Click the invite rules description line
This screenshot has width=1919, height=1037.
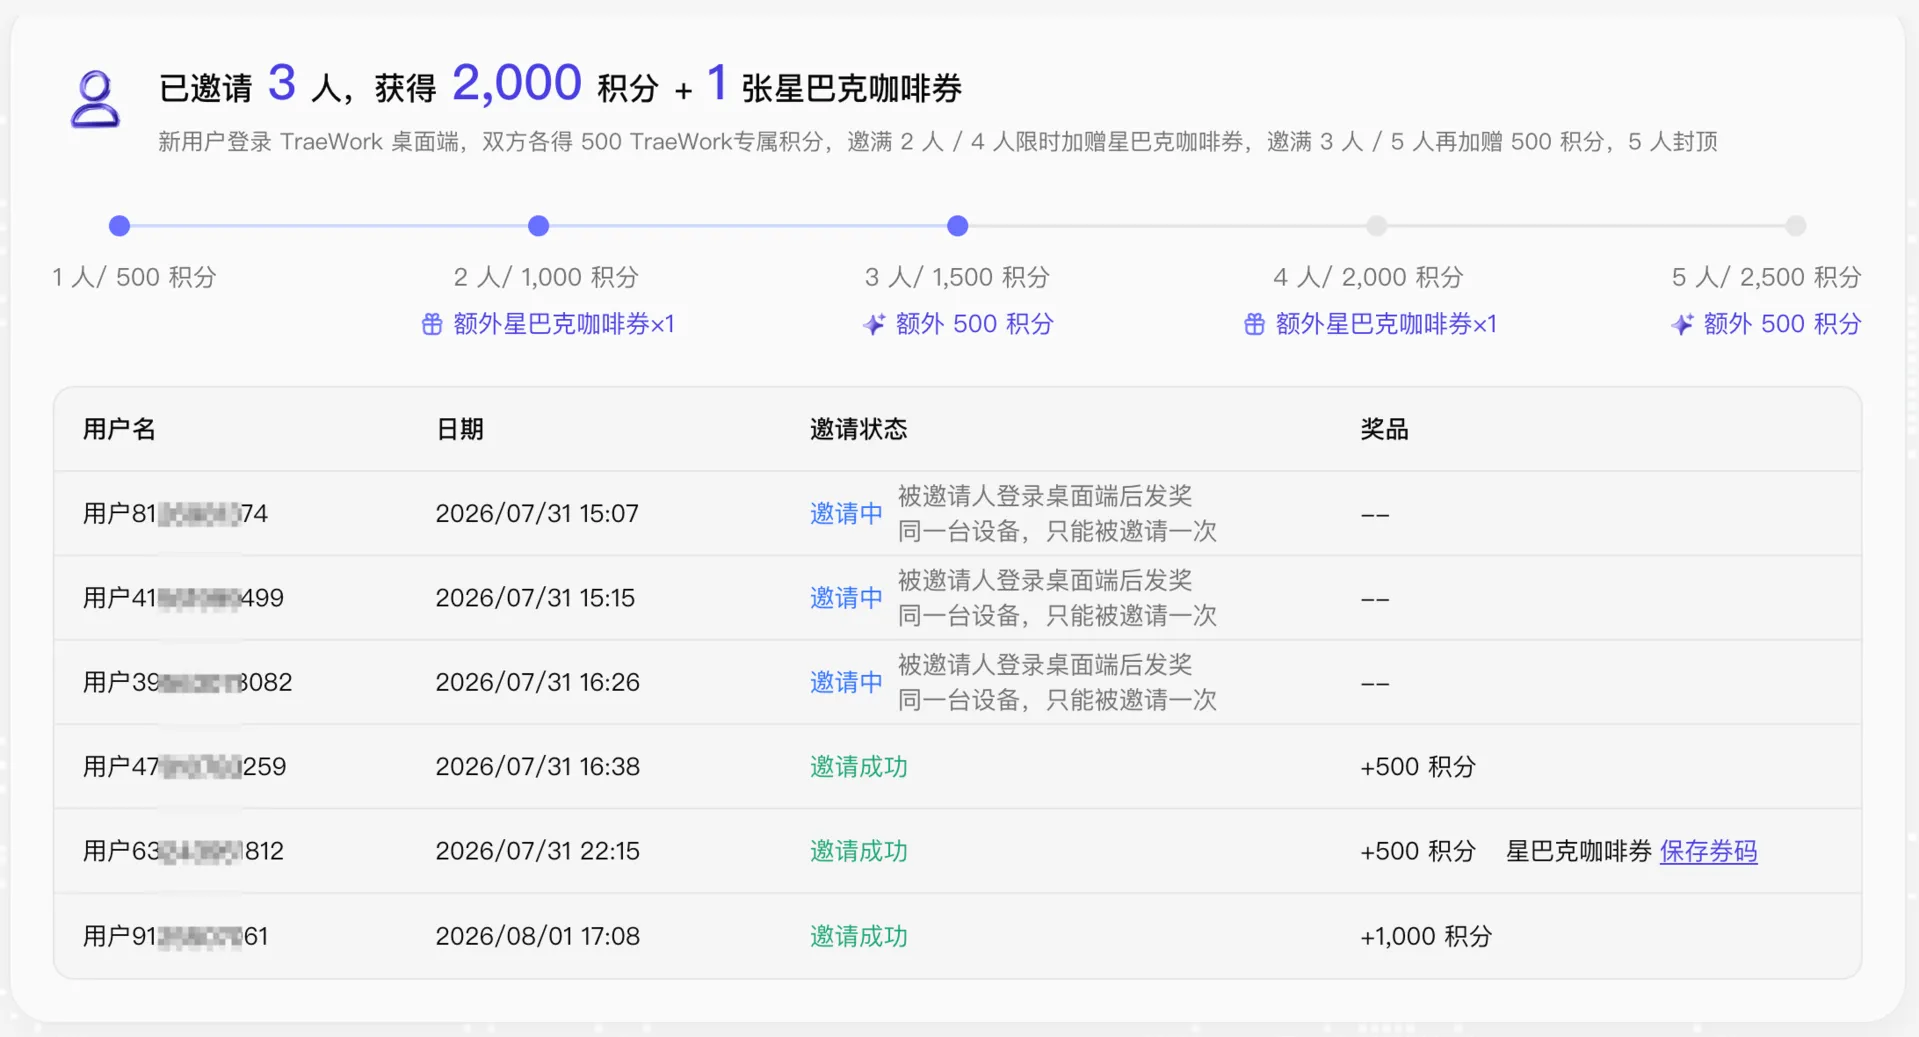[x=937, y=142]
